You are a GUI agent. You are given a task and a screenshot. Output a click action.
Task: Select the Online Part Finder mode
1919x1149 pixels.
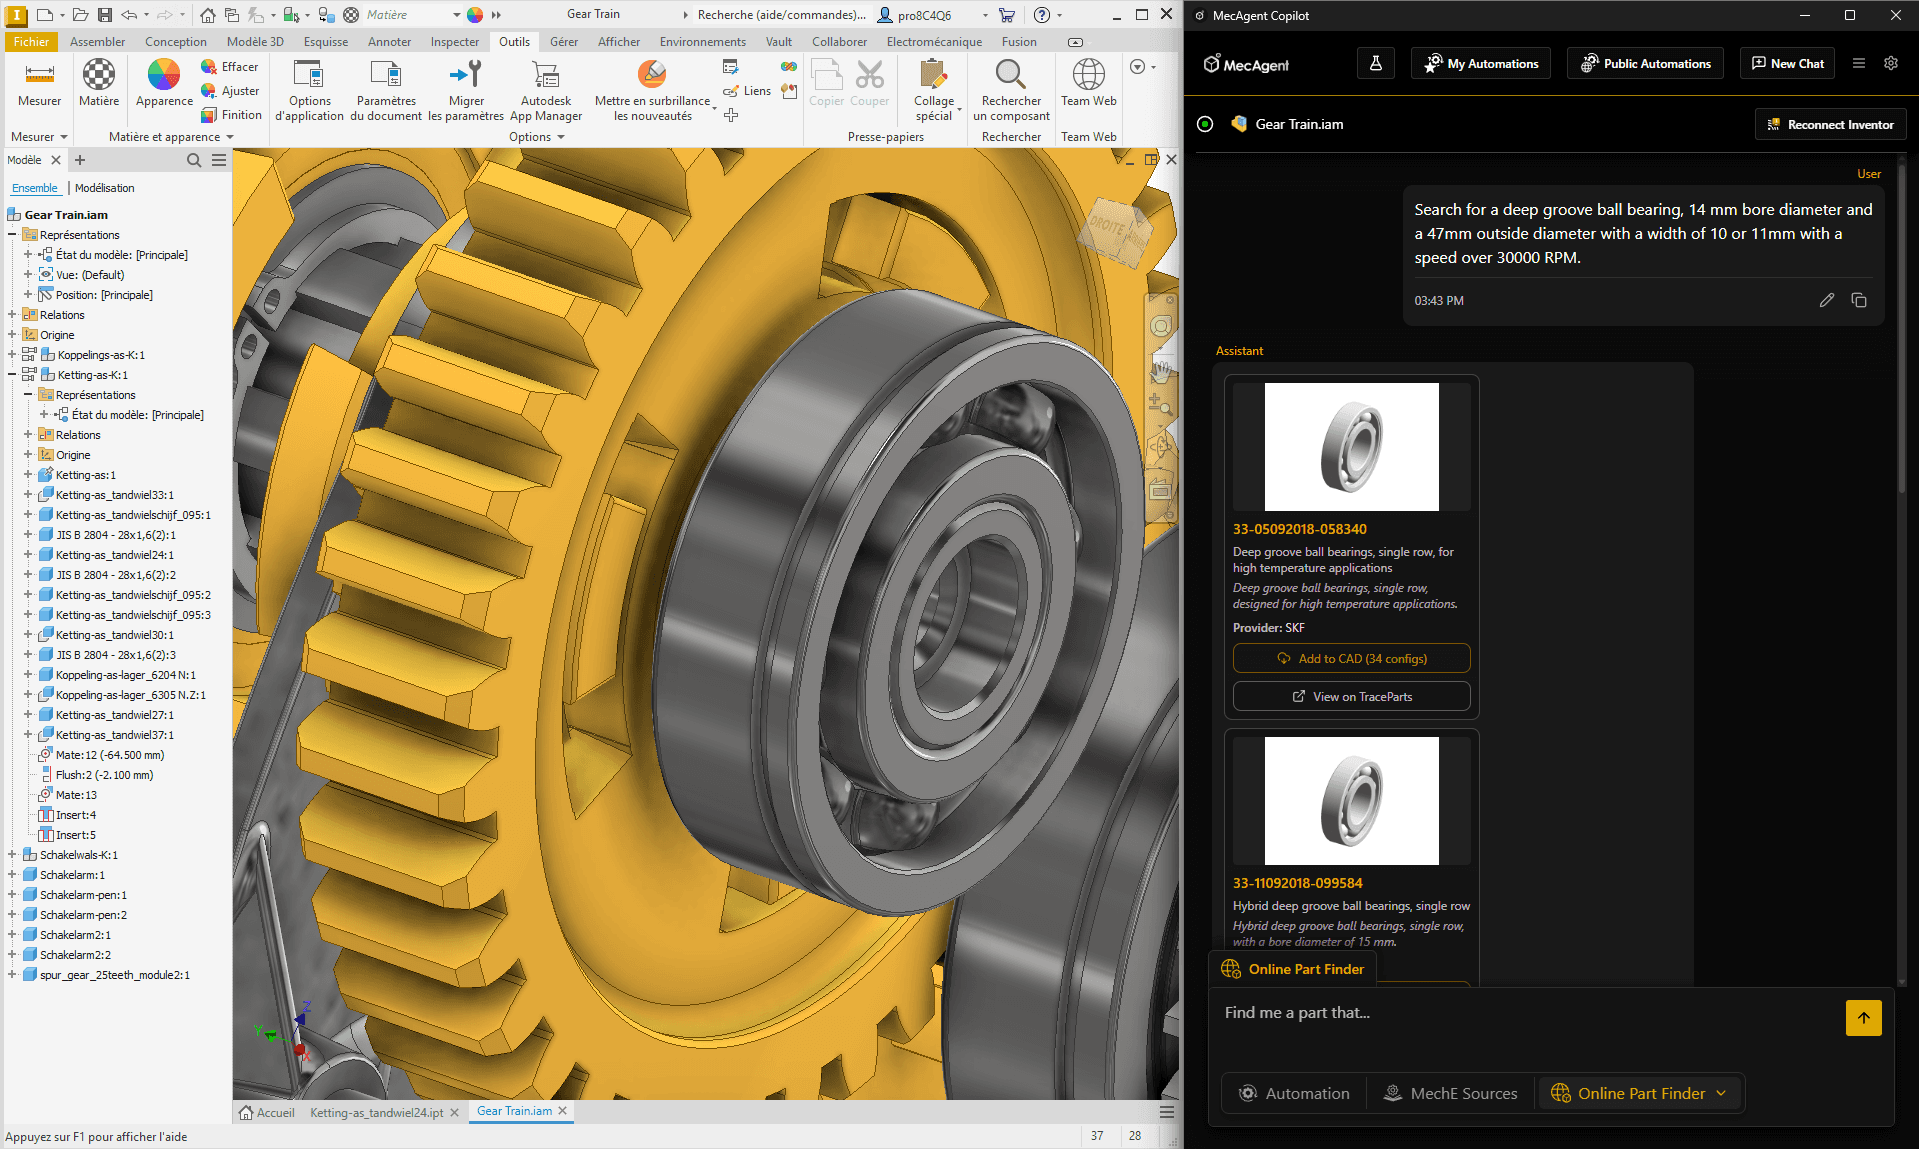[x=1639, y=1093]
